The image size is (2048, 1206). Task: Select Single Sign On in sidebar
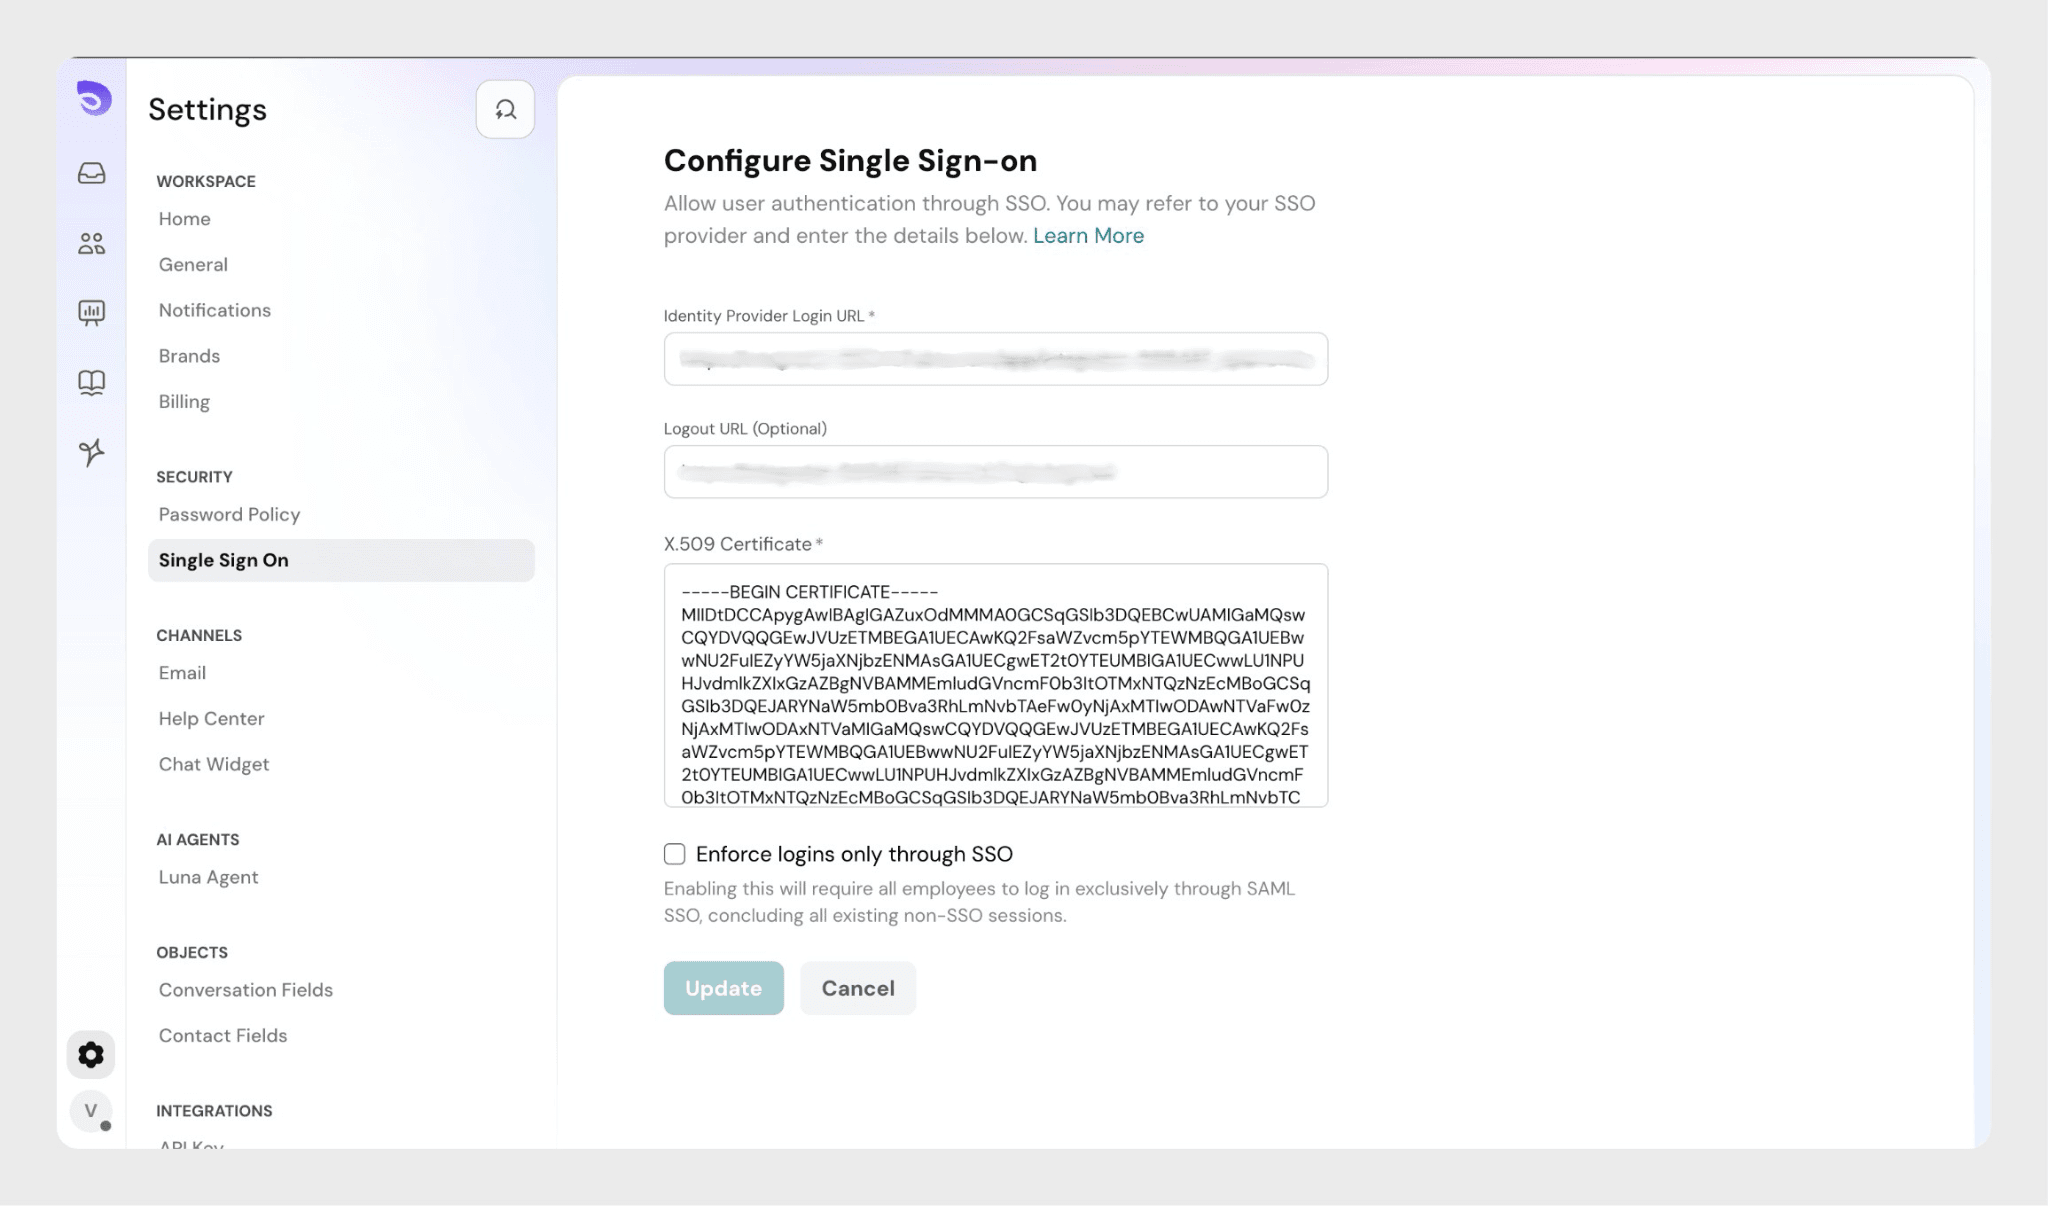click(x=223, y=560)
